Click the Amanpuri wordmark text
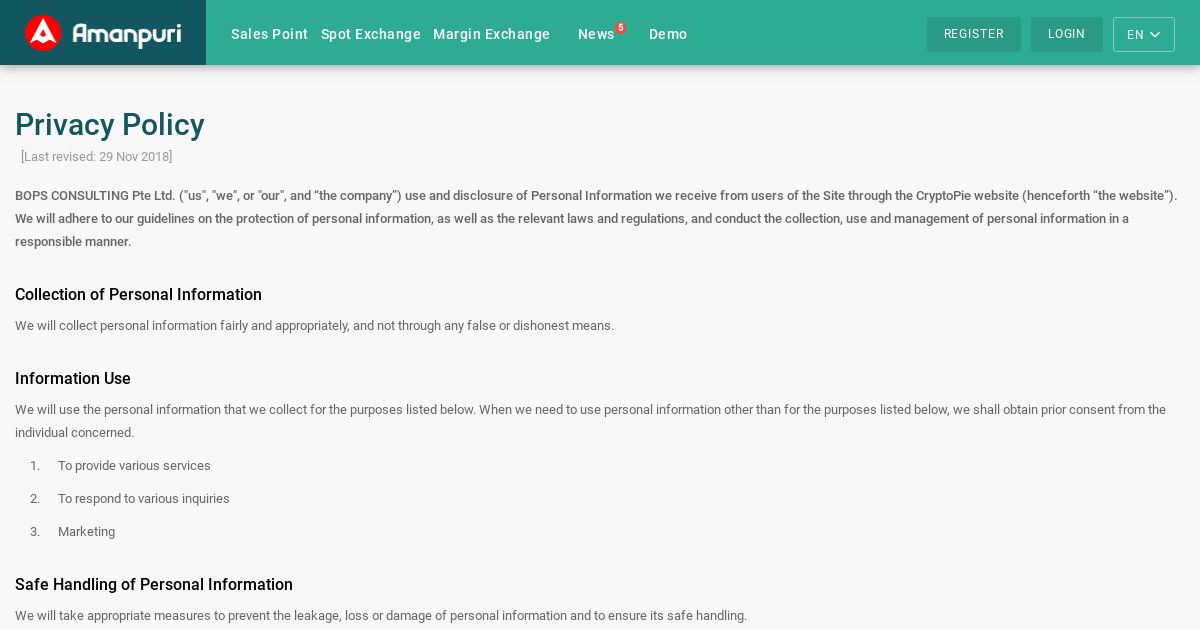The width and height of the screenshot is (1200, 630). (x=127, y=34)
